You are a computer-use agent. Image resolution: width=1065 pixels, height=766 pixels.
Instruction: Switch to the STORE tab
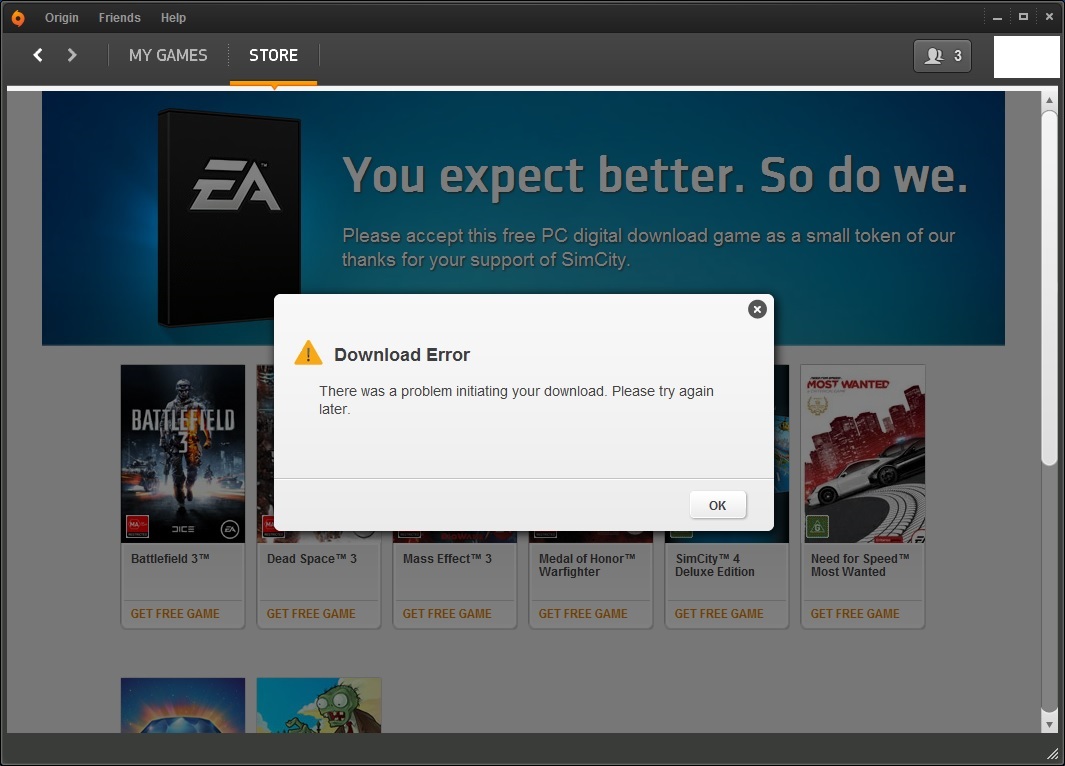point(273,55)
